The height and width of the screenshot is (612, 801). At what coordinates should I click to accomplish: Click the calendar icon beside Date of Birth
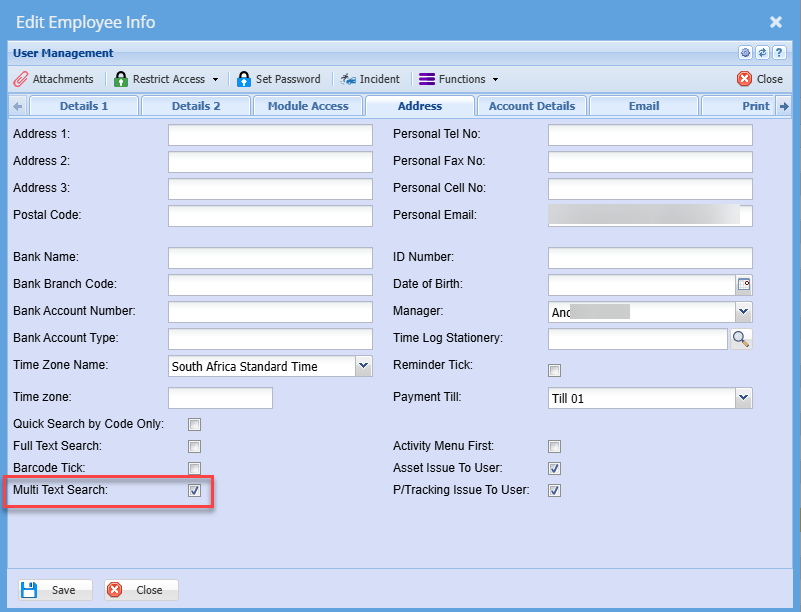(x=743, y=284)
